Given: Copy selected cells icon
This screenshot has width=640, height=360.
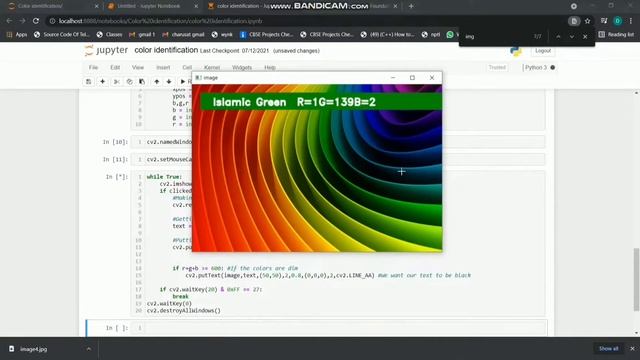Looking at the screenshot, I should click(x=129, y=82).
